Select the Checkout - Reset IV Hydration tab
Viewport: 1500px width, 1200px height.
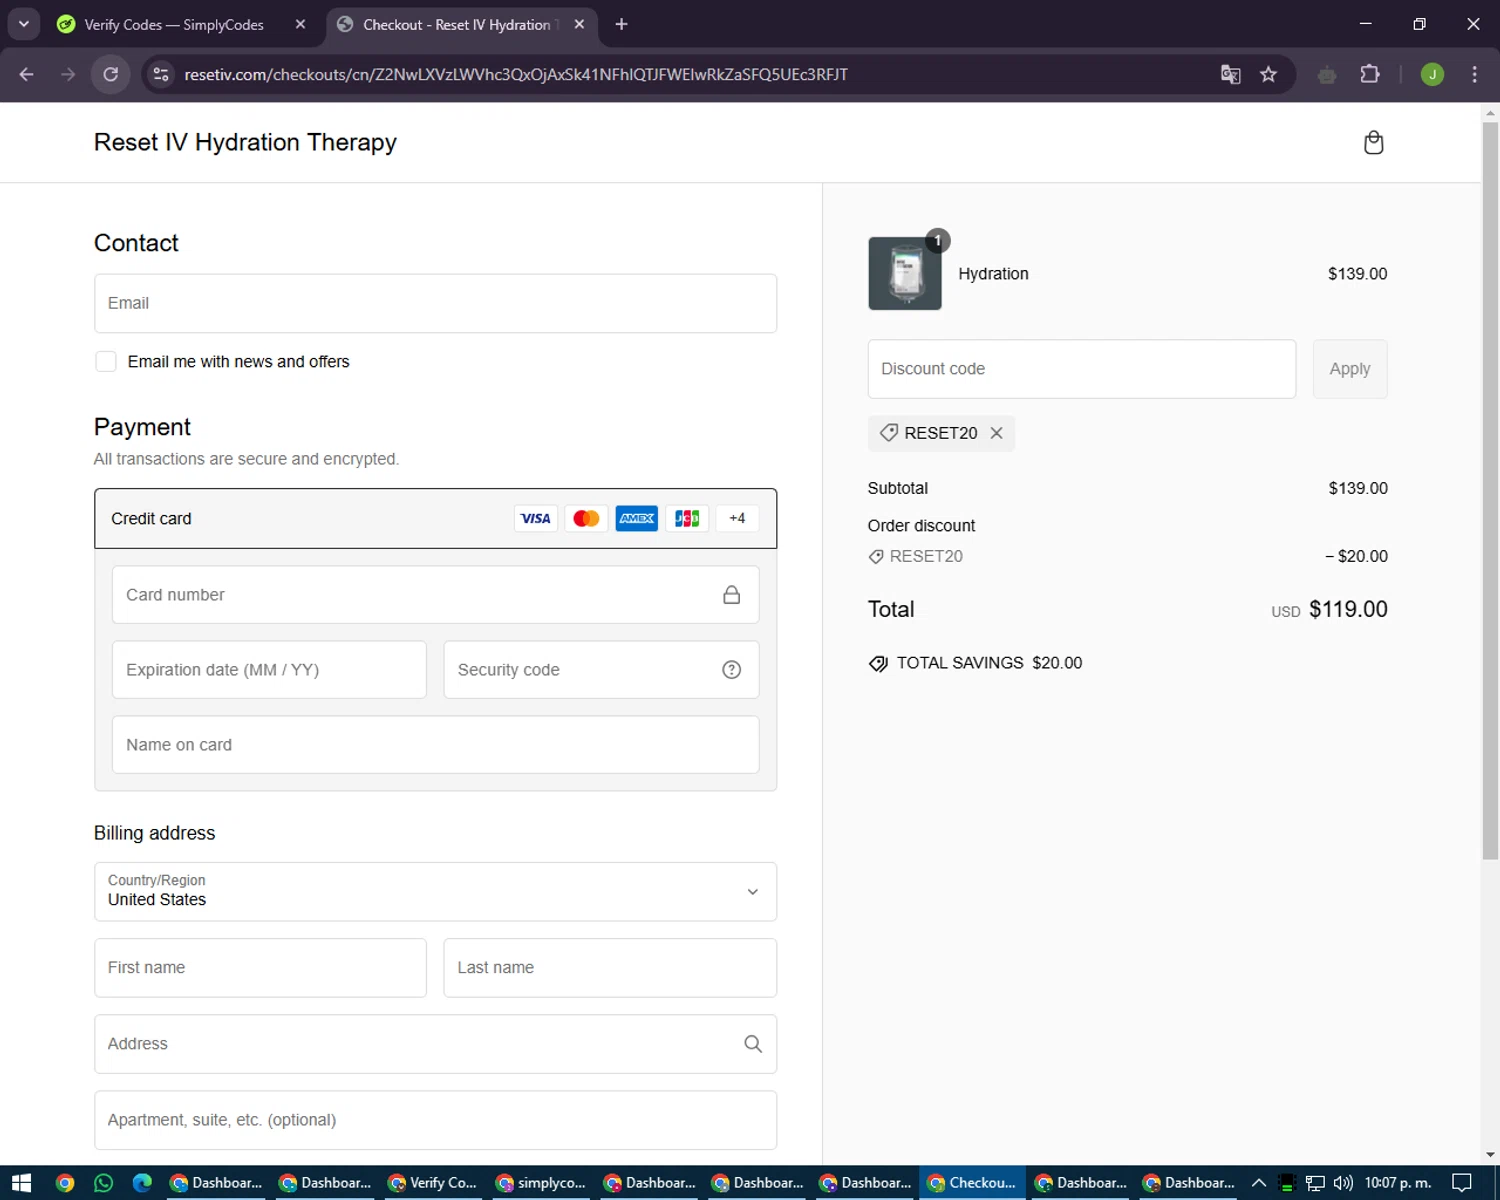click(x=461, y=24)
